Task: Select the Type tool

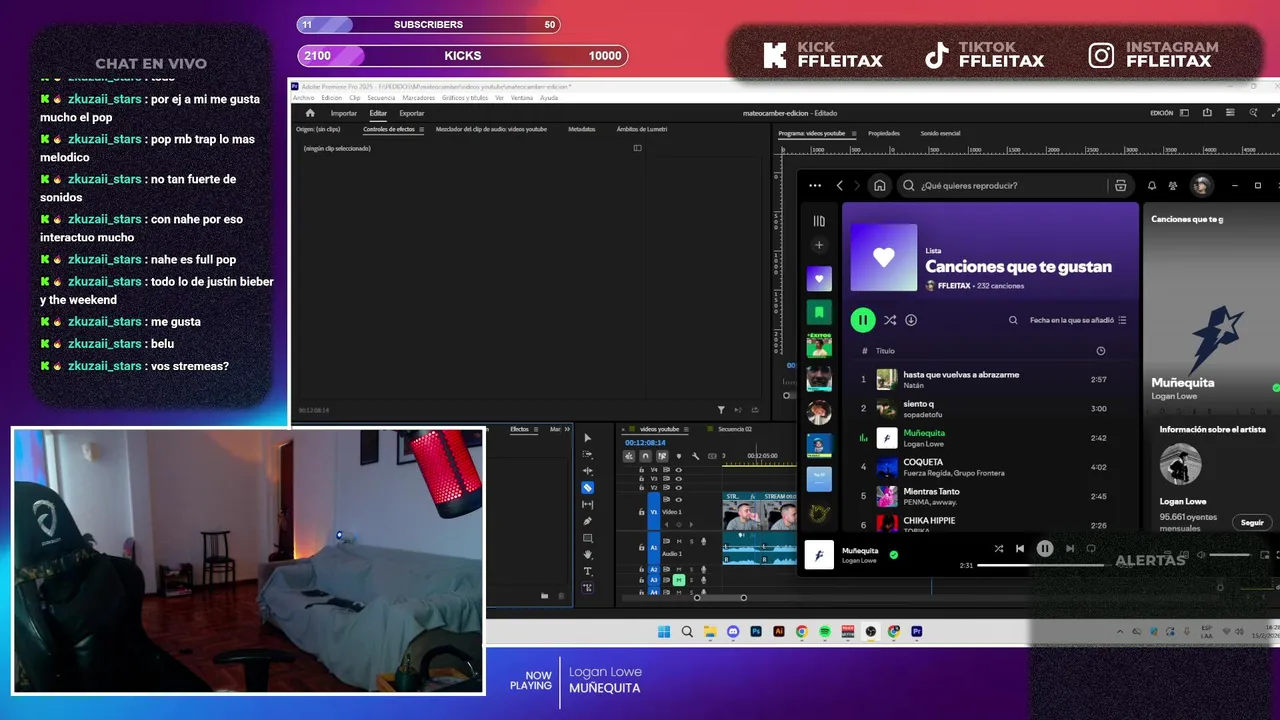Action: [x=588, y=571]
